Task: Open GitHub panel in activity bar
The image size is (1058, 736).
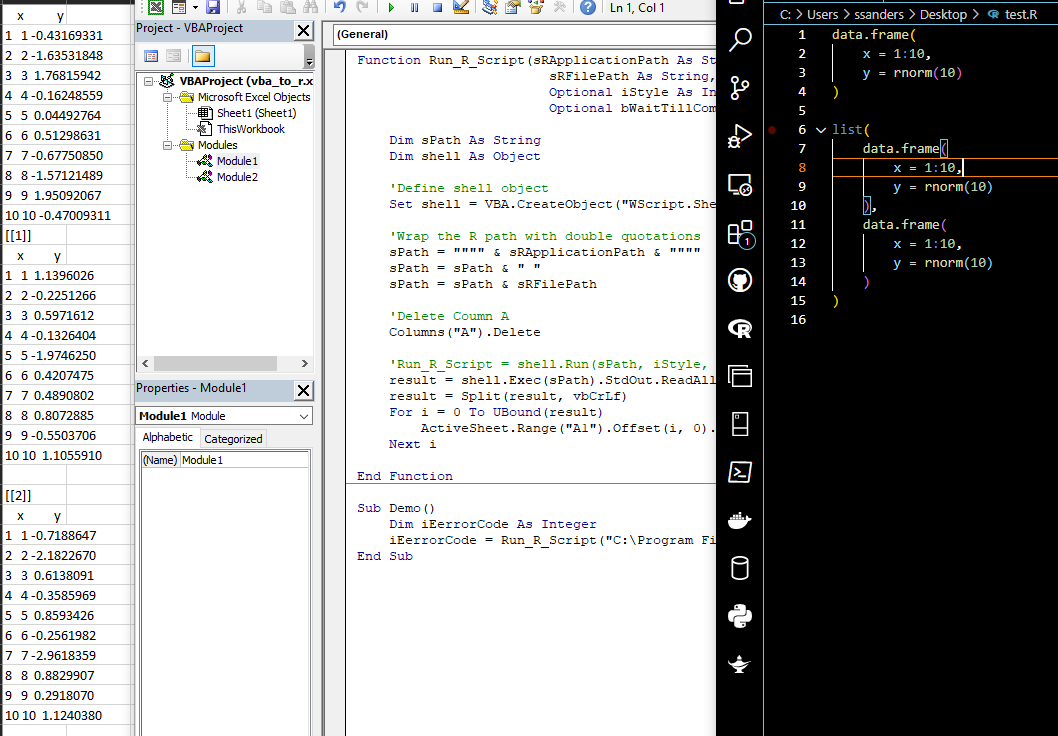Action: click(x=740, y=280)
